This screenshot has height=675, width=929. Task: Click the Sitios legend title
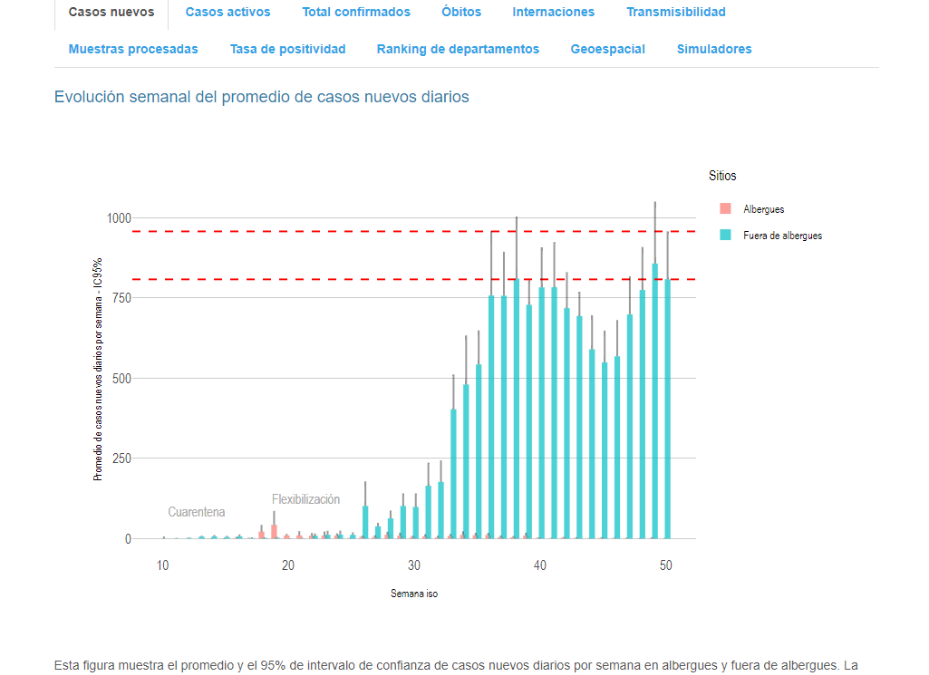click(722, 175)
